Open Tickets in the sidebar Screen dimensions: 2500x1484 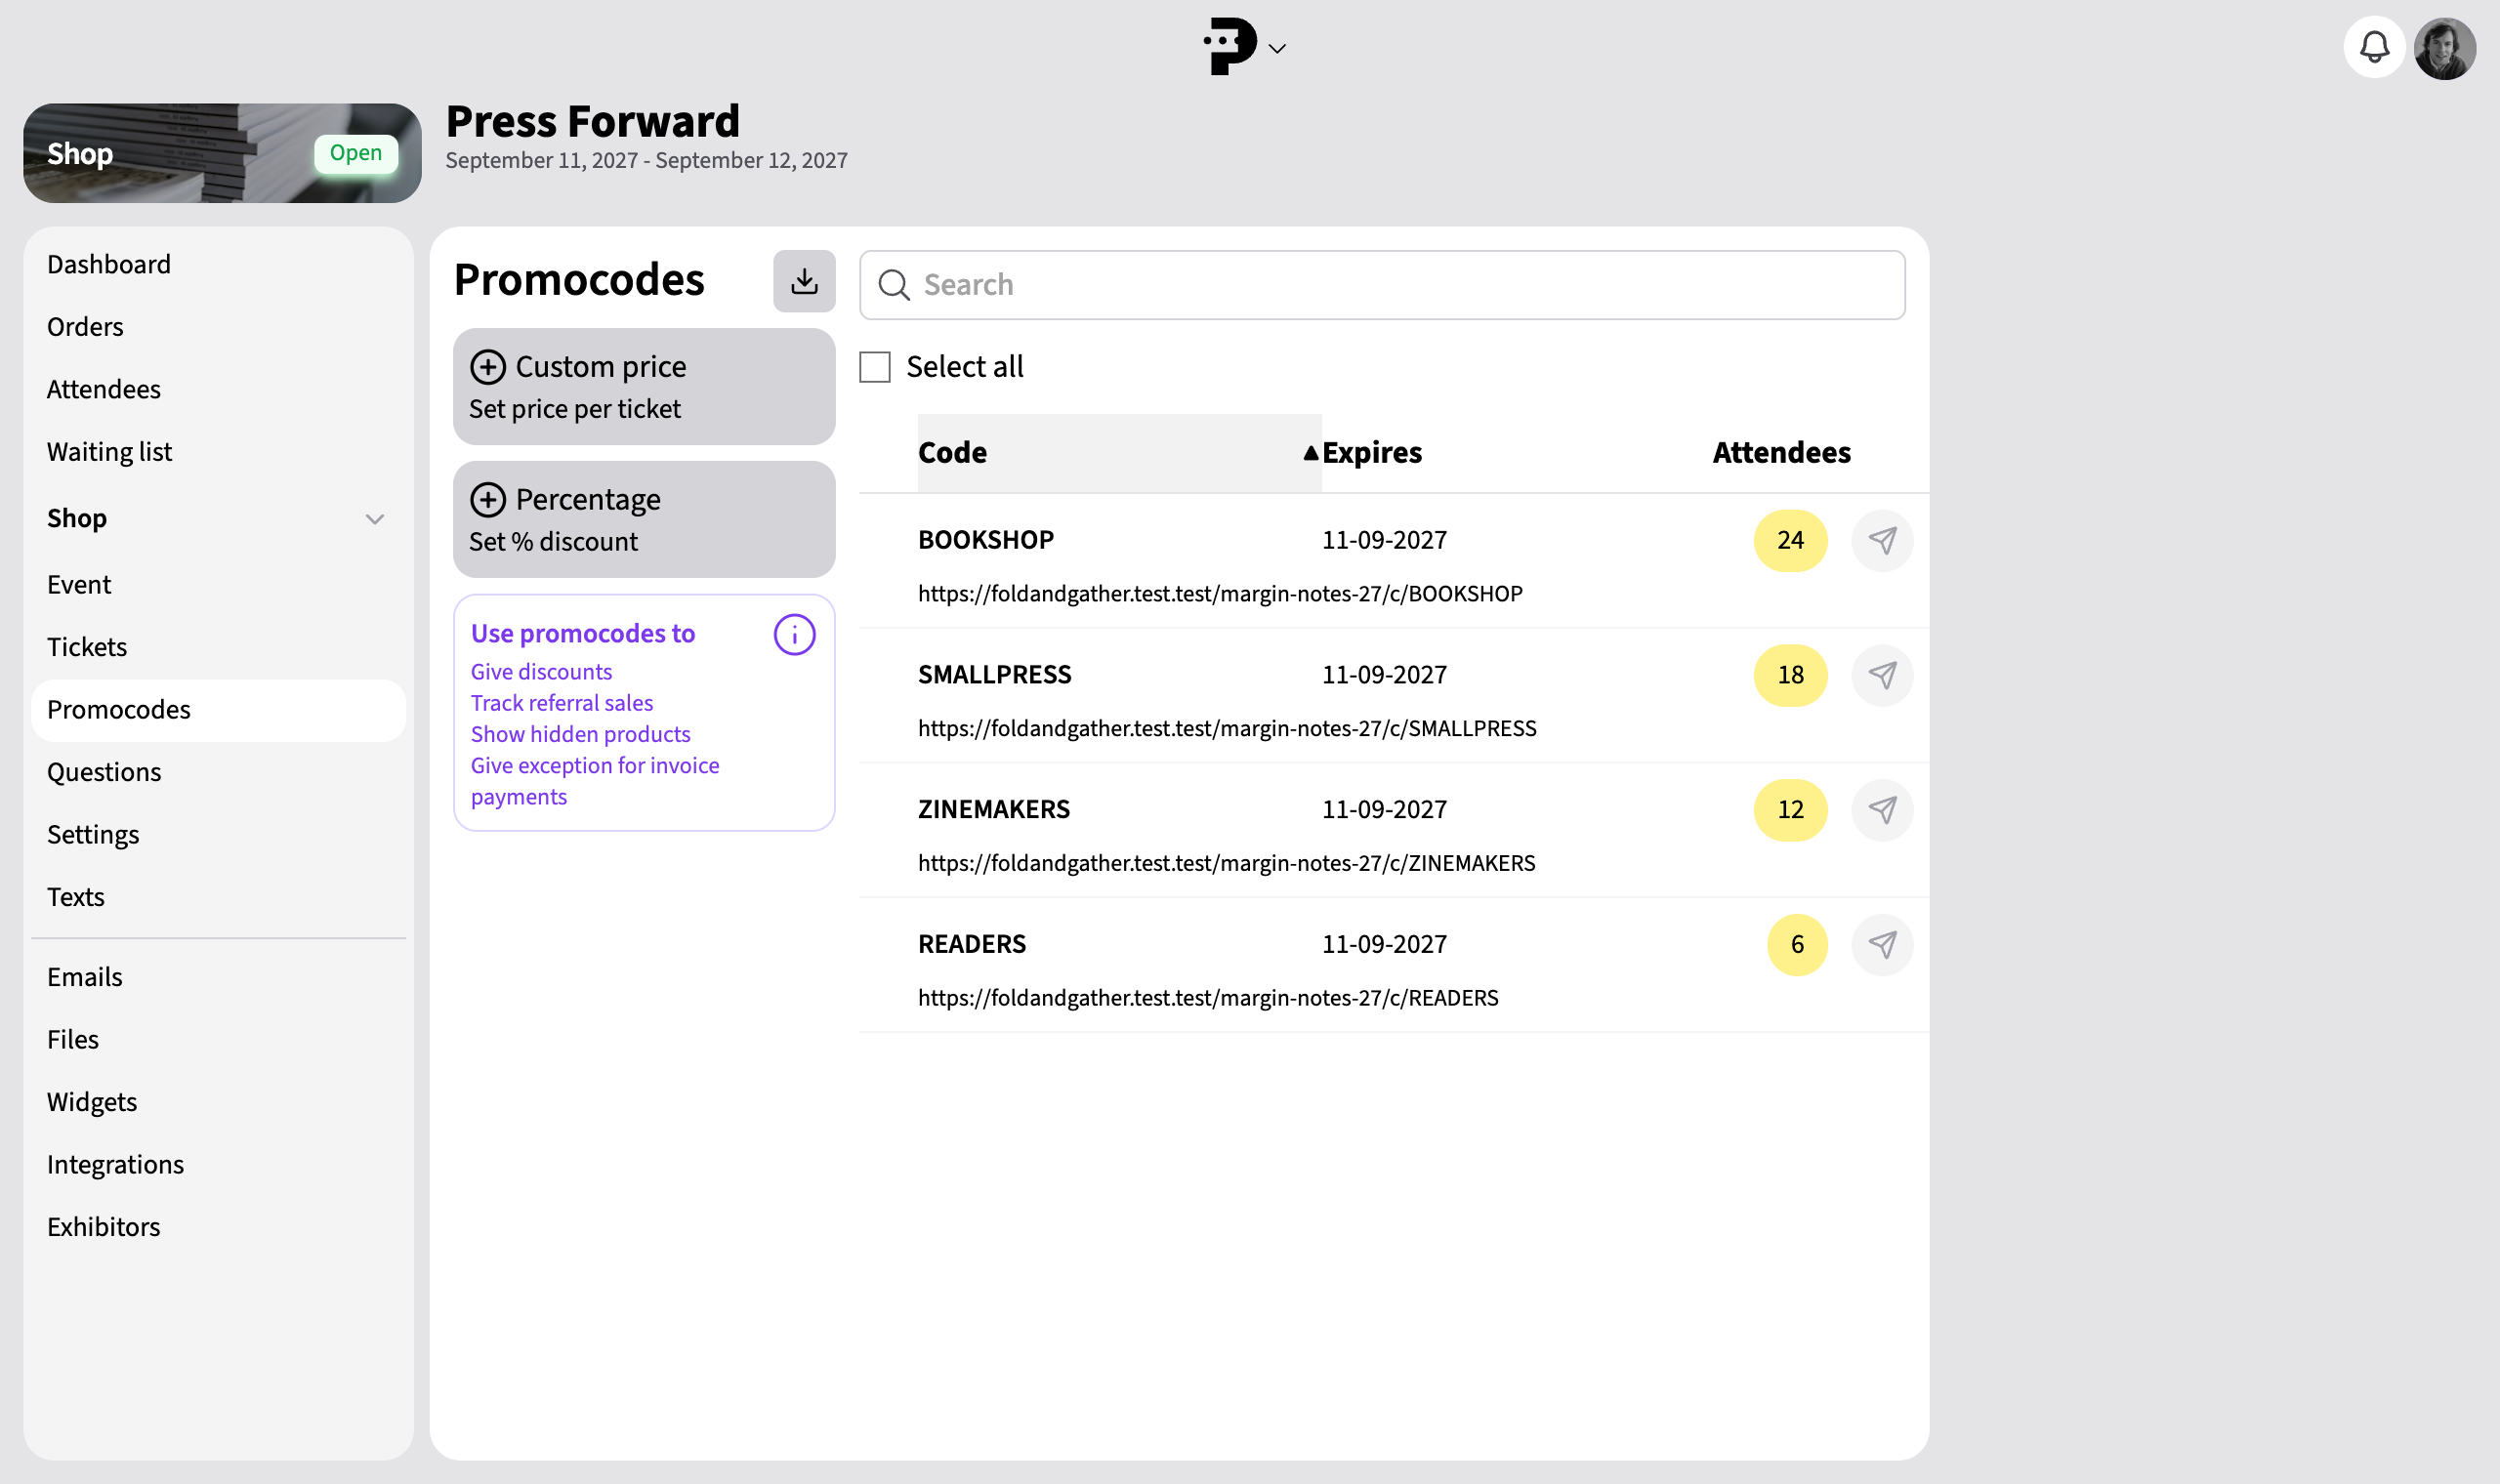[x=87, y=647]
